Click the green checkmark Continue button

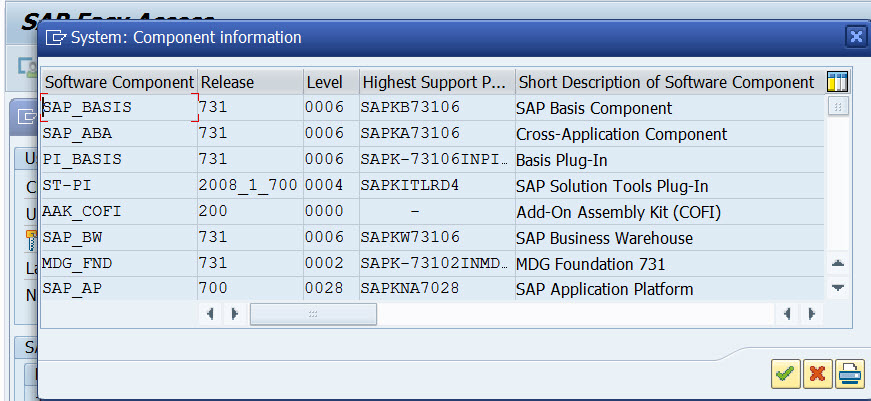(x=785, y=374)
